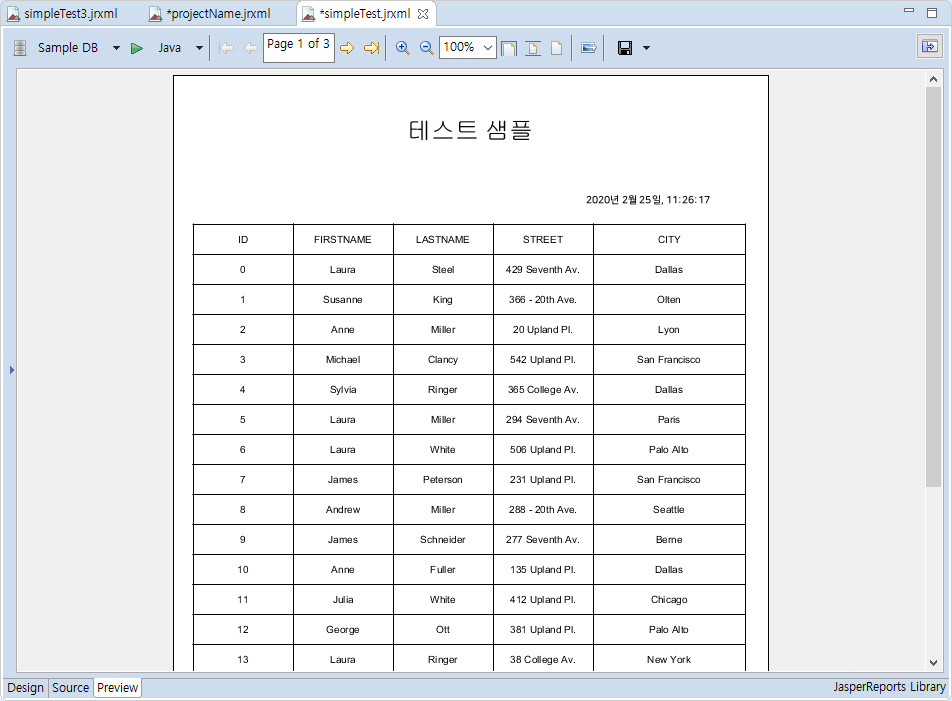Click the cell containing Lyon
Viewport: 952px width, 701px height.
[x=669, y=330]
